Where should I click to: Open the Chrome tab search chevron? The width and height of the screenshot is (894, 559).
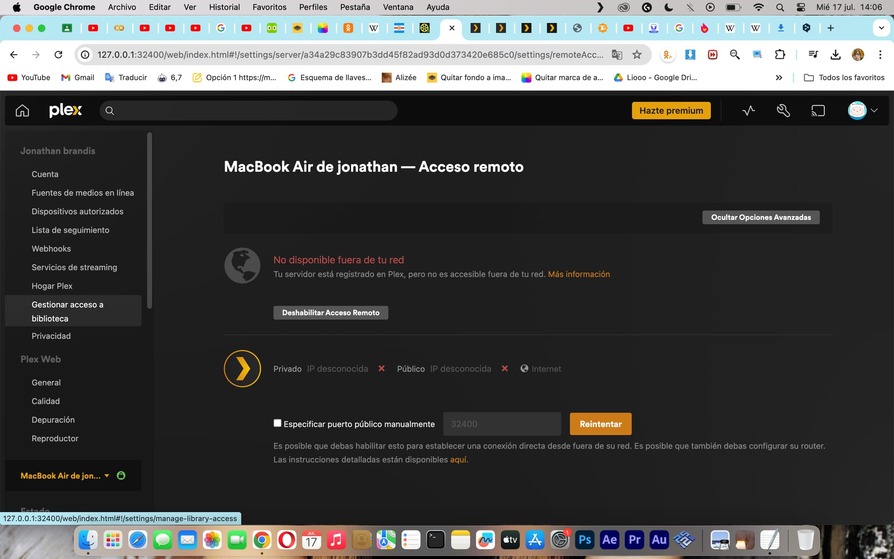click(x=881, y=28)
